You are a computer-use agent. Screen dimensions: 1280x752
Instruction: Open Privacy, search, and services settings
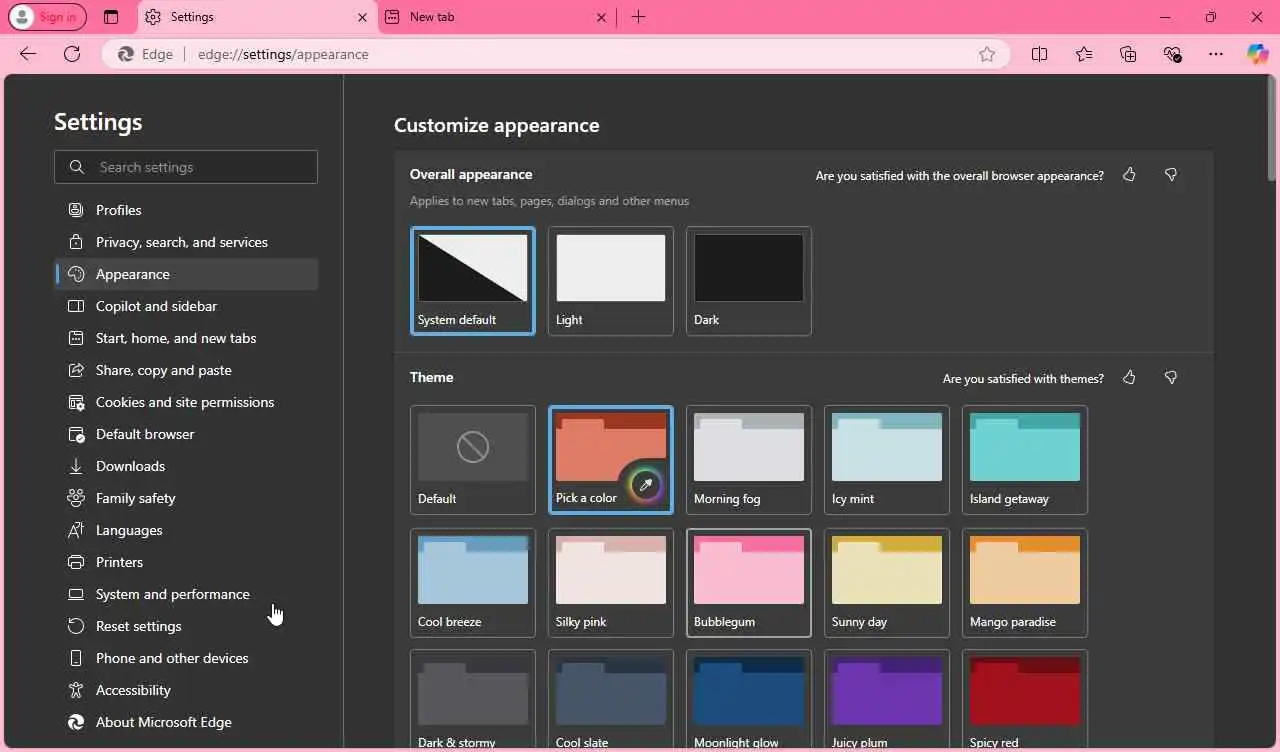[187, 242]
